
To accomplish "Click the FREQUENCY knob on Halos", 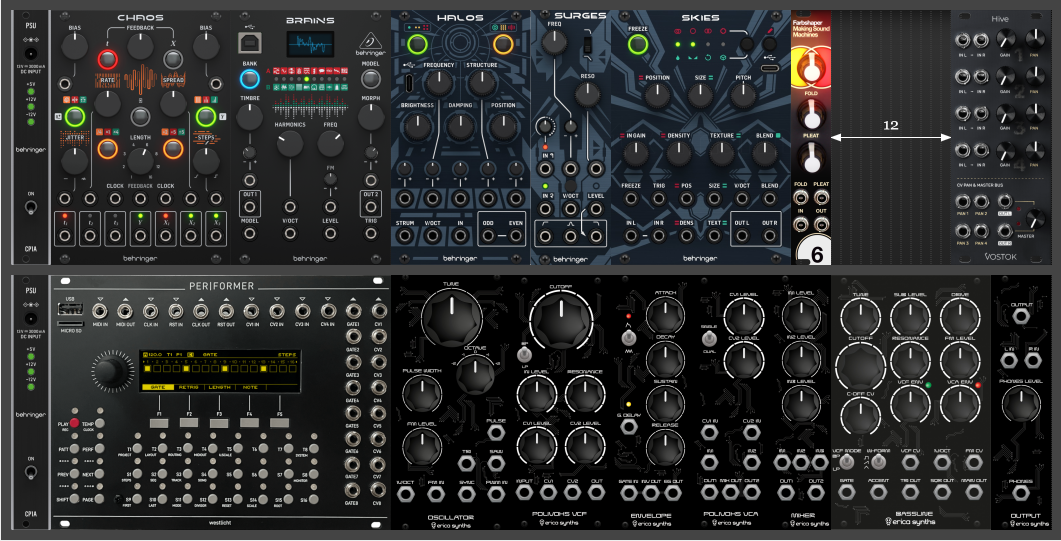I will click(439, 84).
